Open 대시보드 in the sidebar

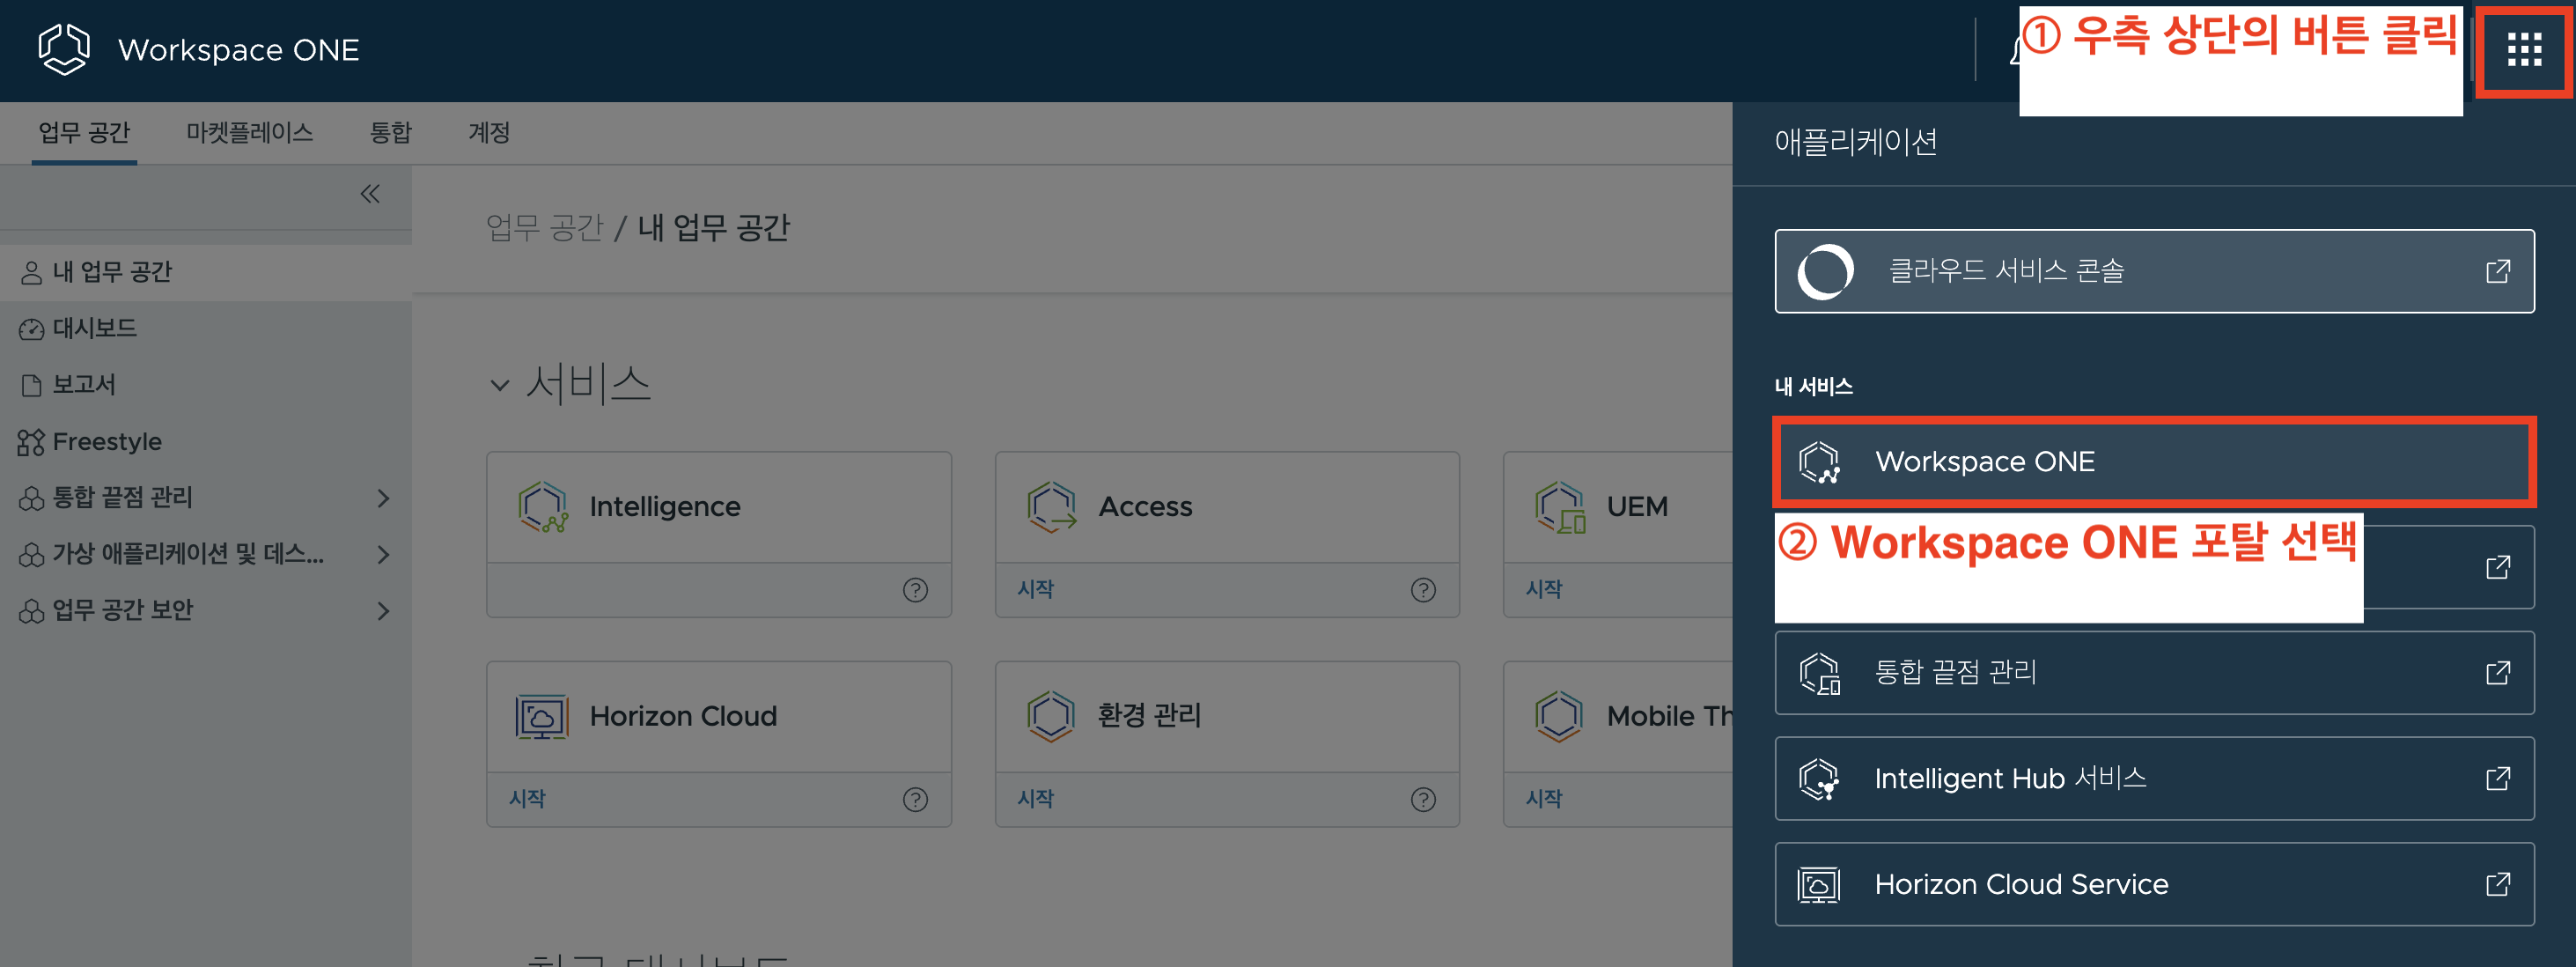94,328
